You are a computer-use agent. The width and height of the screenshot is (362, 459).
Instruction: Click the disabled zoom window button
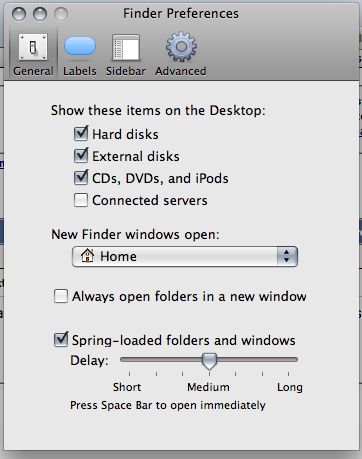(61, 14)
